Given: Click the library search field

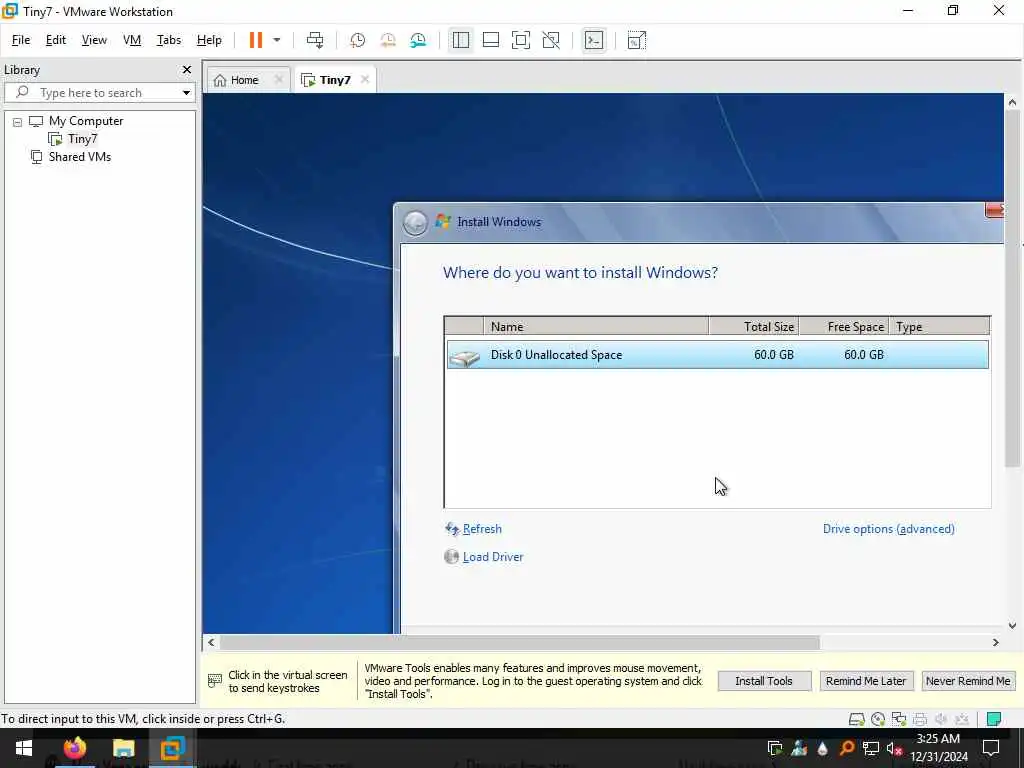Looking at the screenshot, I should (98, 93).
